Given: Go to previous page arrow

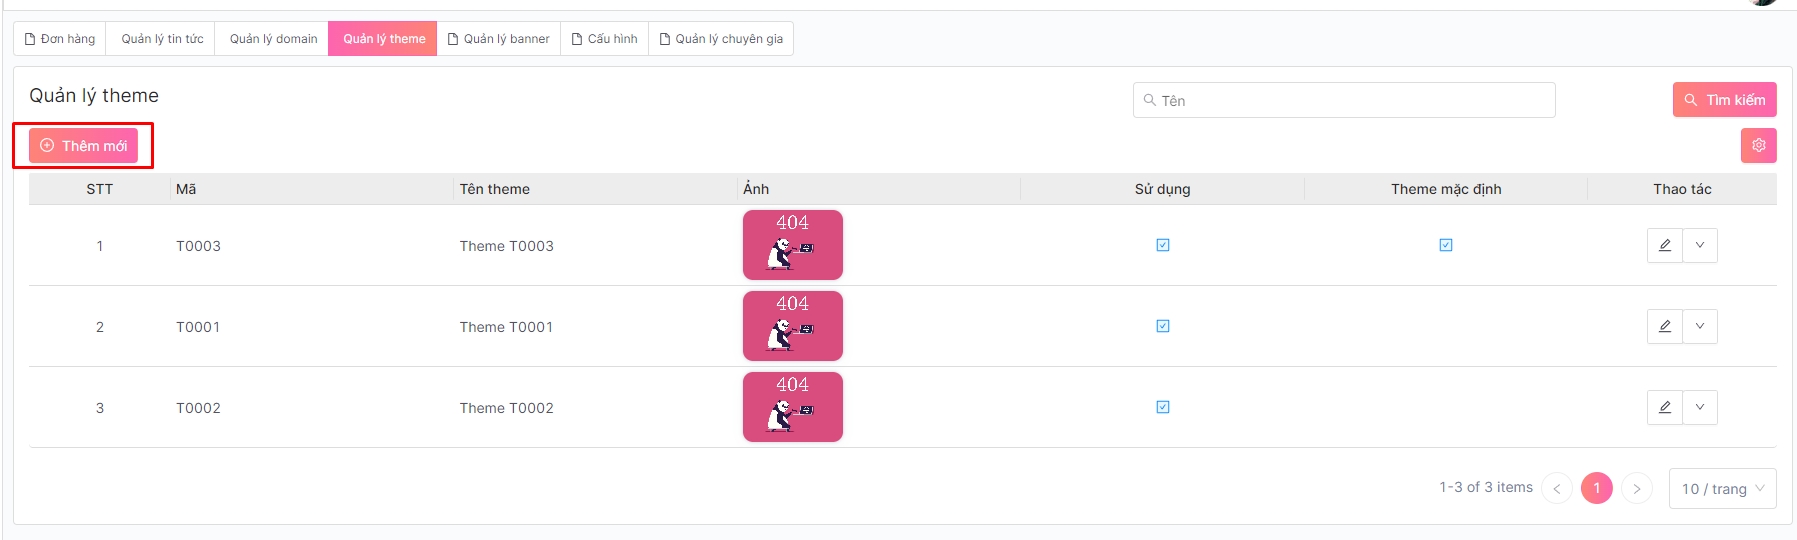Looking at the screenshot, I should click(1557, 488).
